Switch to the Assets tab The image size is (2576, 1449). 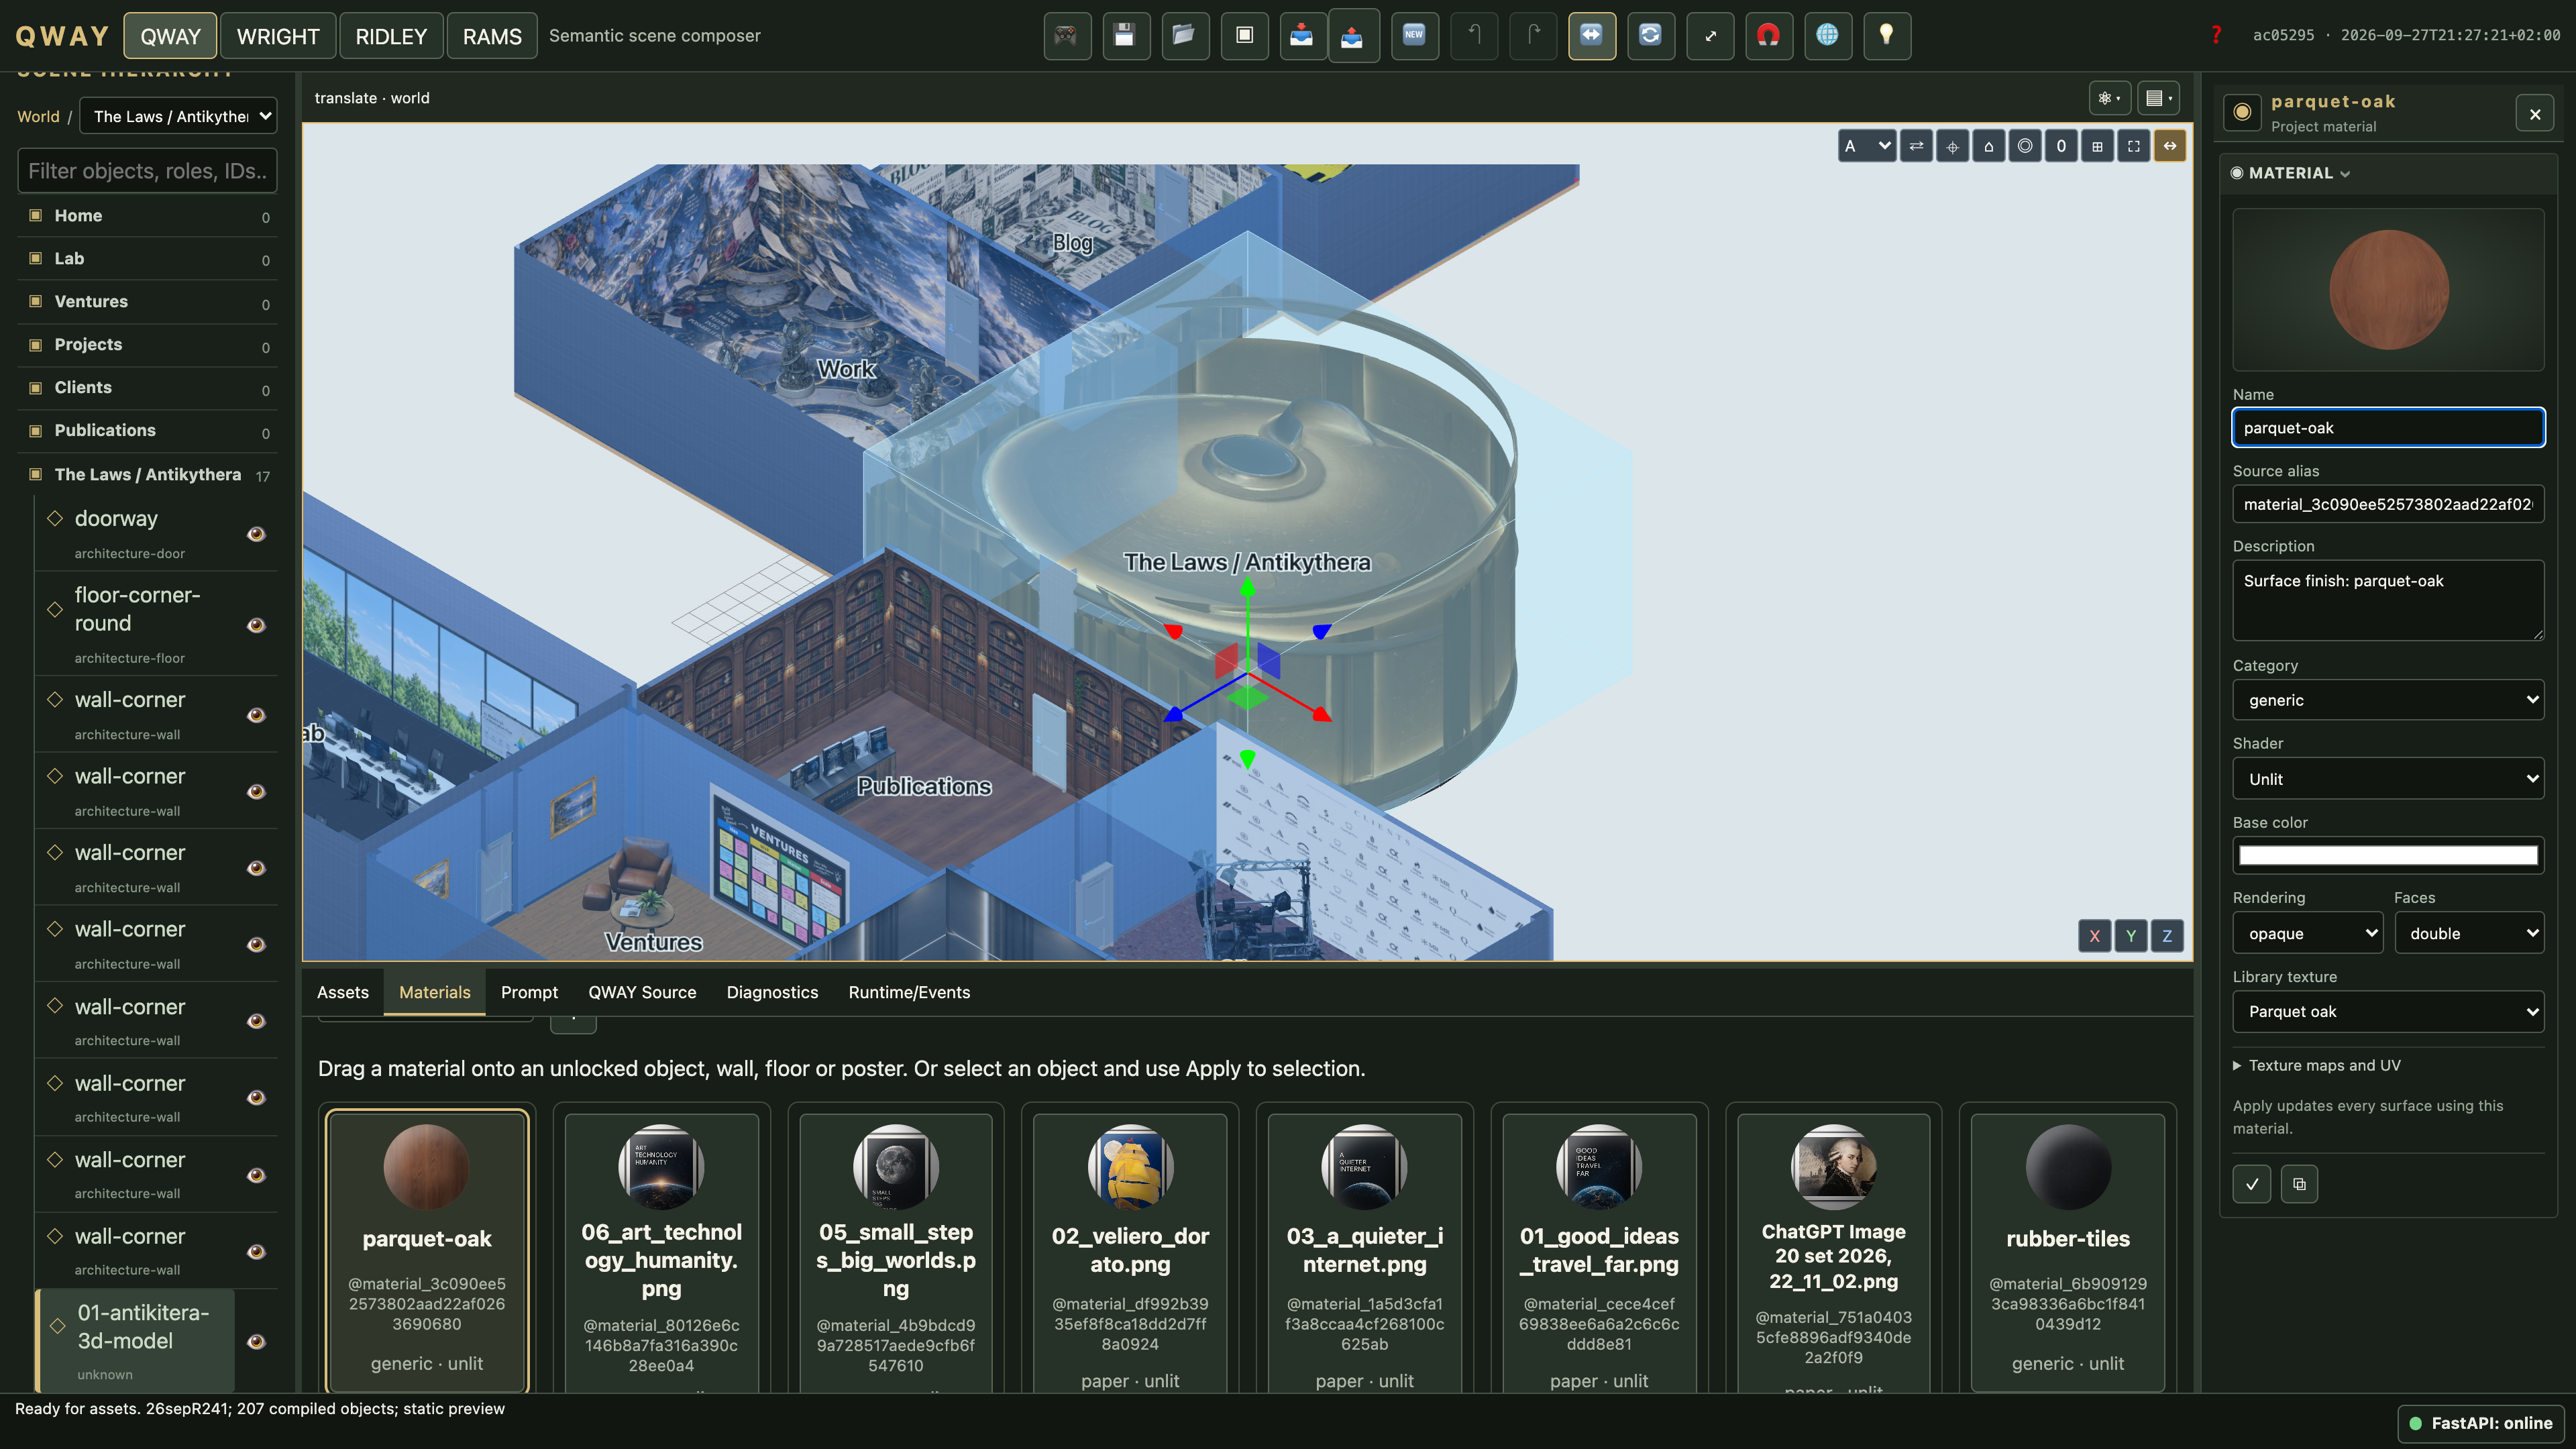point(343,992)
